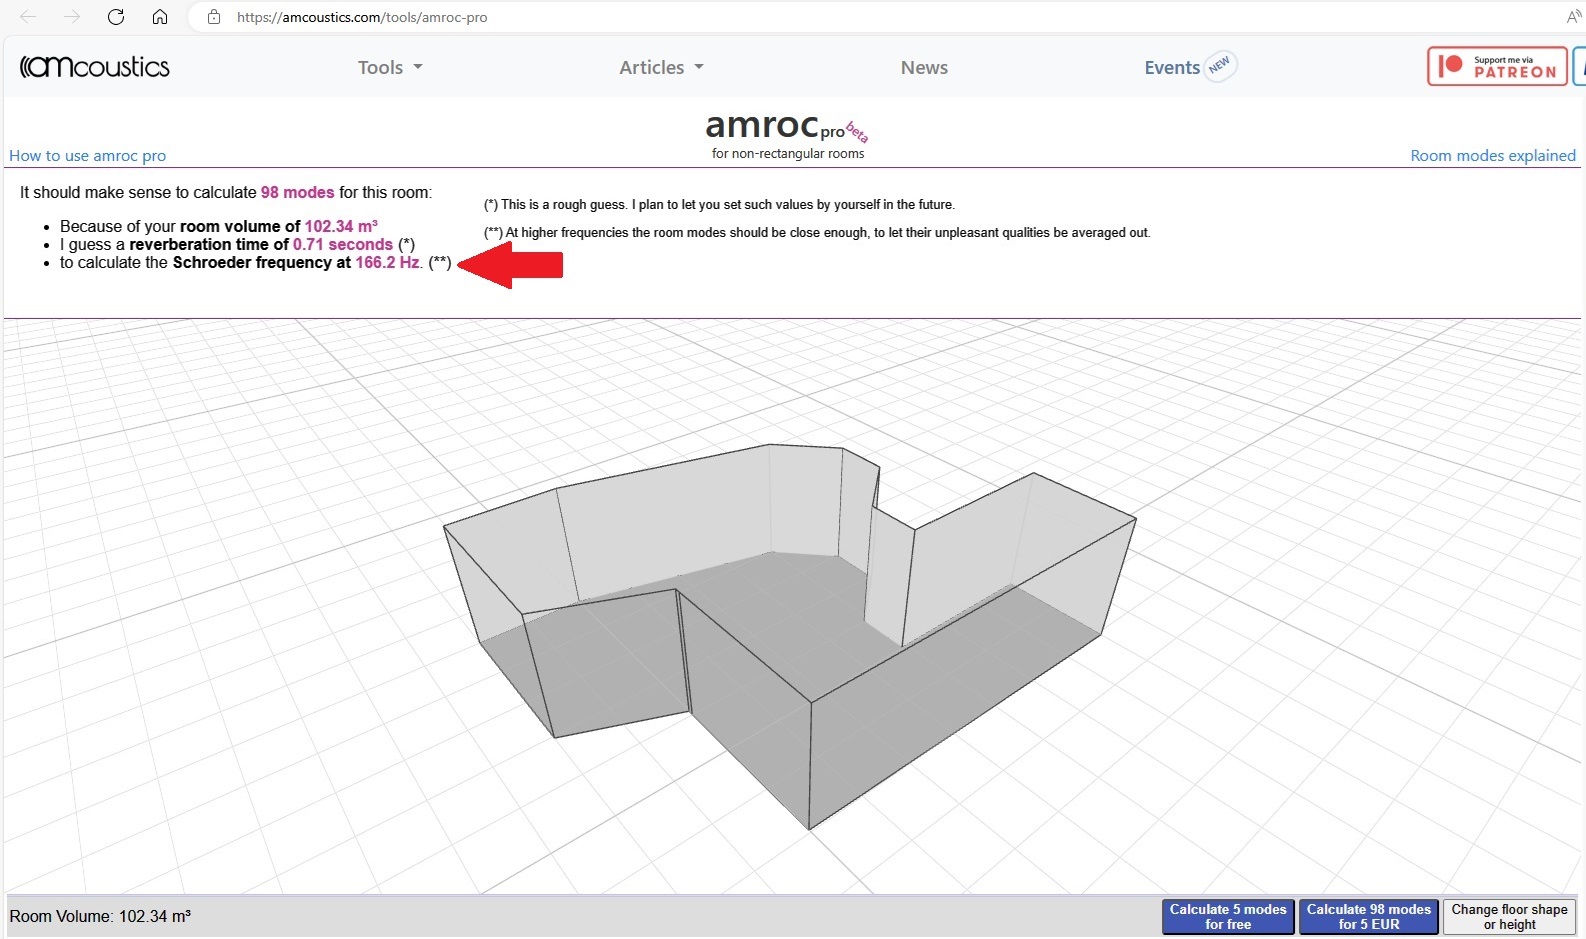Click 'Room Volume: 102.34 m³' status text
1586x939 pixels.
coord(100,916)
